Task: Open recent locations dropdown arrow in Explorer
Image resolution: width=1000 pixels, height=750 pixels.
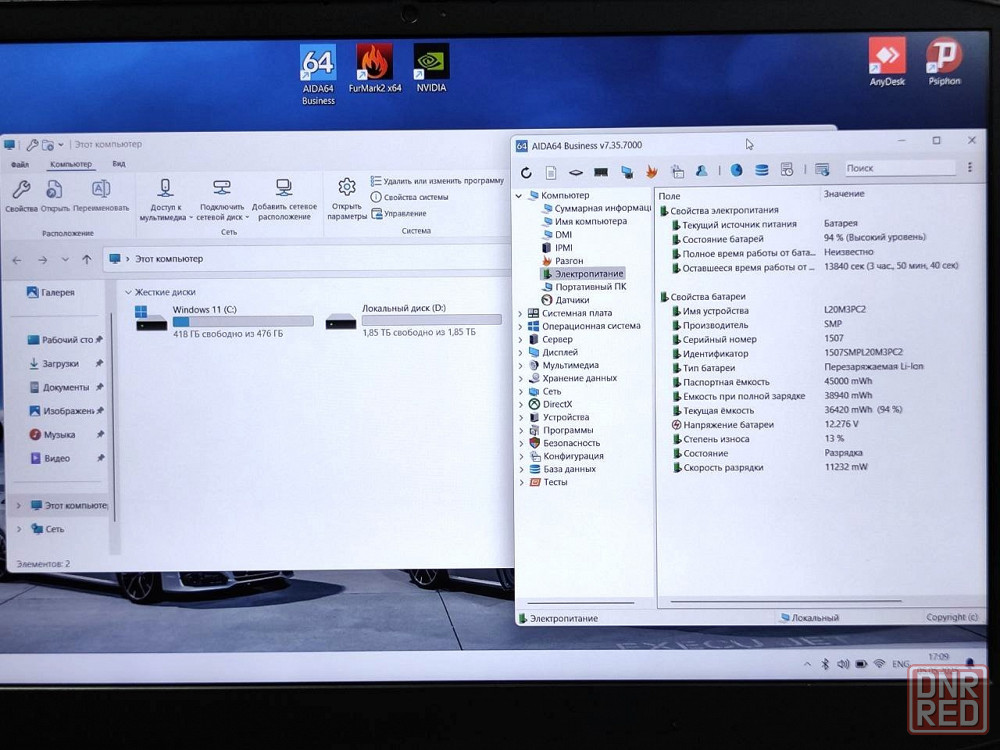Action: [x=65, y=260]
